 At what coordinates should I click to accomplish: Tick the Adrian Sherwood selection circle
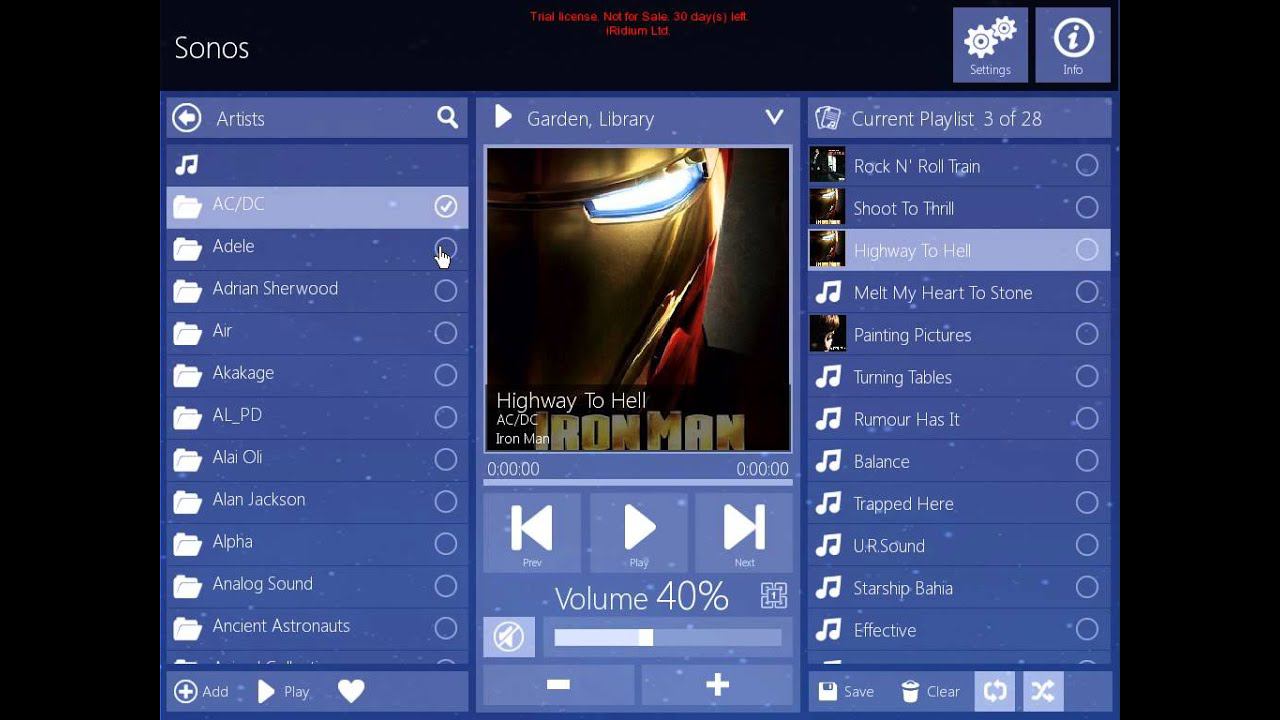[x=446, y=290]
